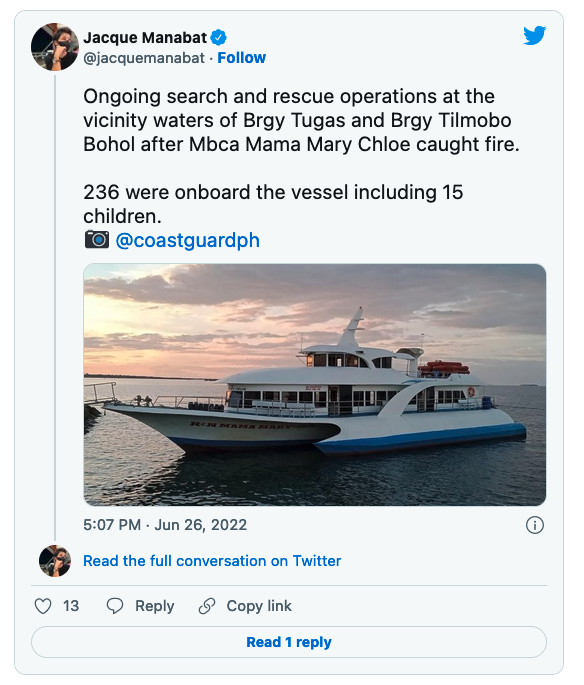Viewport: 584px width, 685px height.
Task: Click the Reply text label
Action: coord(155,606)
